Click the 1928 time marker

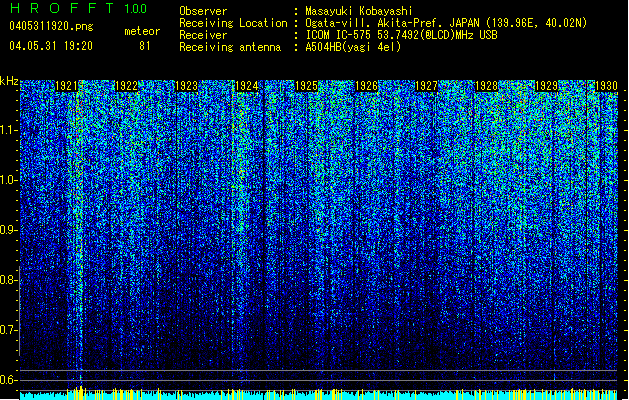click(x=487, y=86)
